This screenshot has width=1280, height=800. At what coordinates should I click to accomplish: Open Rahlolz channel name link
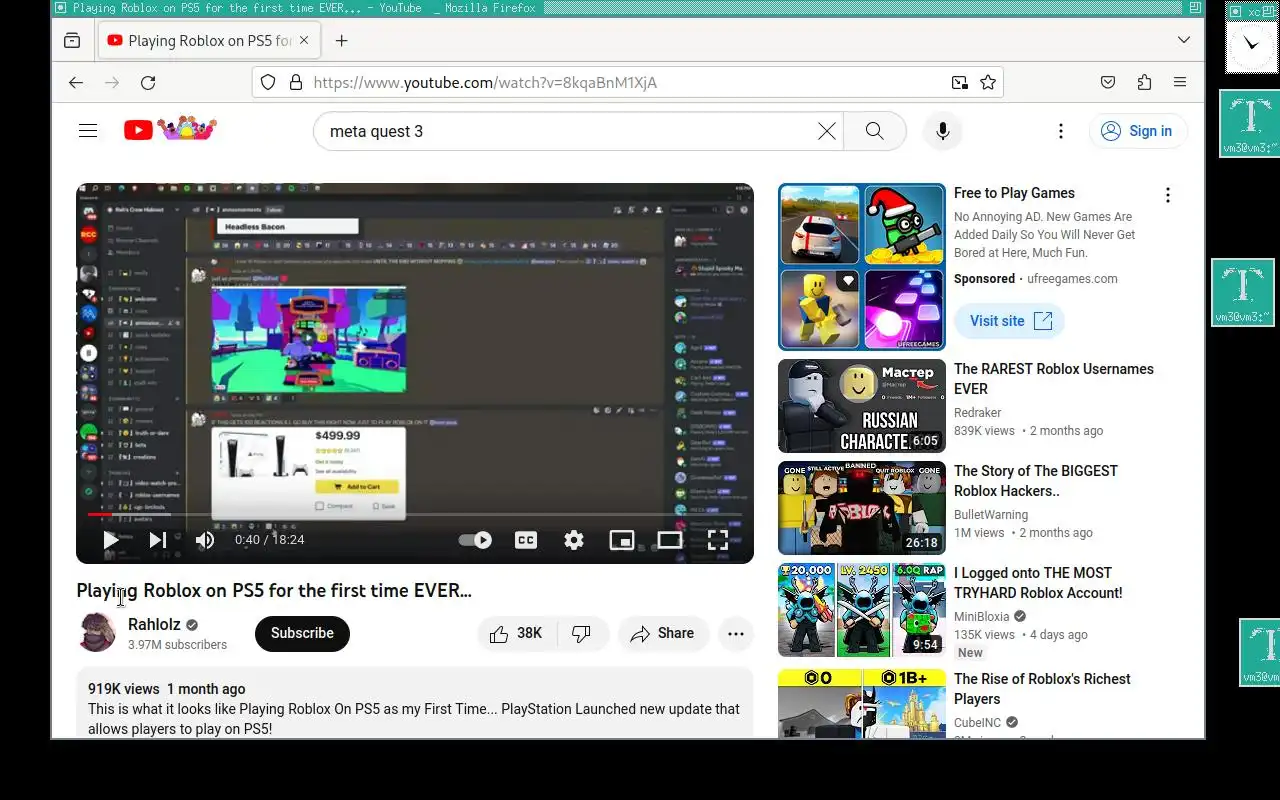154,624
